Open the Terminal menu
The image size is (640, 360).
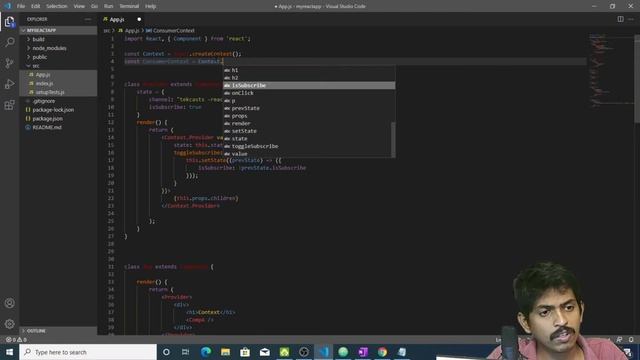tap(129, 6)
